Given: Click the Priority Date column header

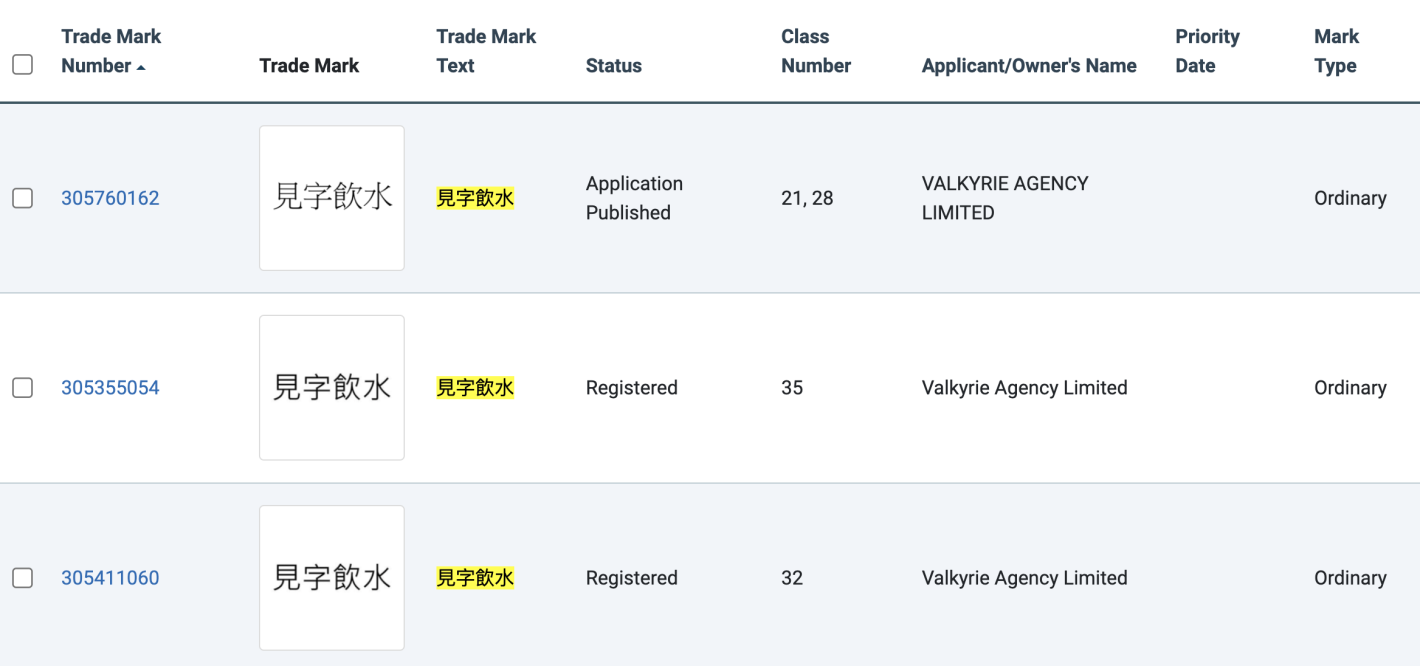Looking at the screenshot, I should coord(1207,51).
